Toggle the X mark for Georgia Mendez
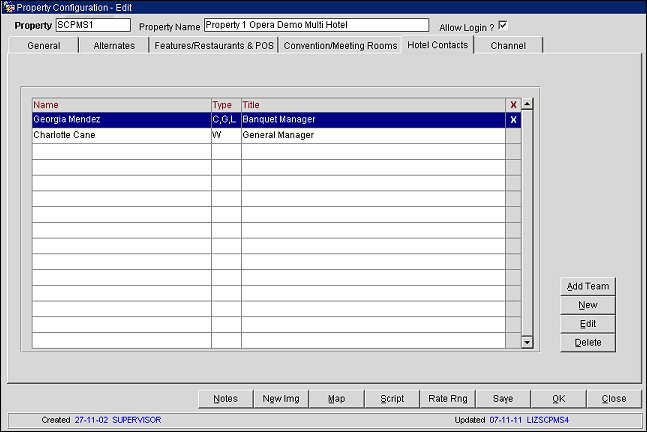Viewport: 647px width, 432px height. [x=513, y=120]
